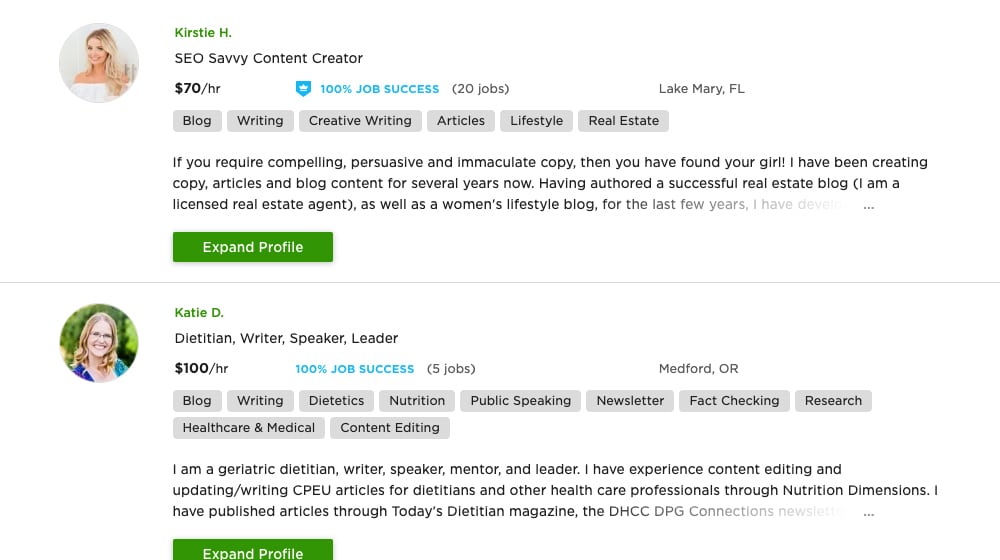Expand Kirstie H.'s profile
Screen dimensions: 1000x560
tap(253, 247)
